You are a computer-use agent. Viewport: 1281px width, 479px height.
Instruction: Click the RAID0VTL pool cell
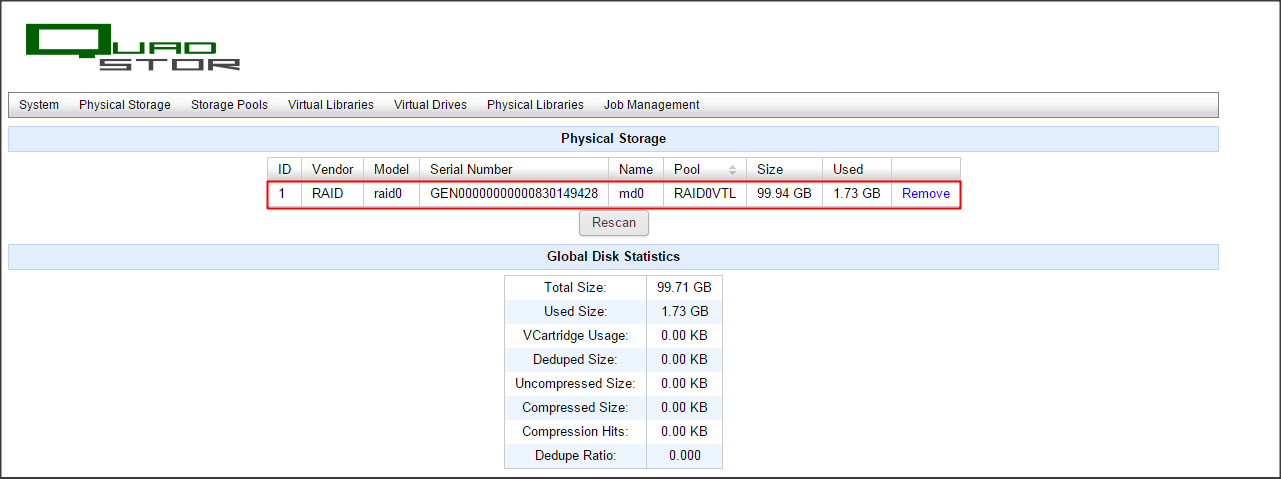pyautogui.click(x=704, y=194)
